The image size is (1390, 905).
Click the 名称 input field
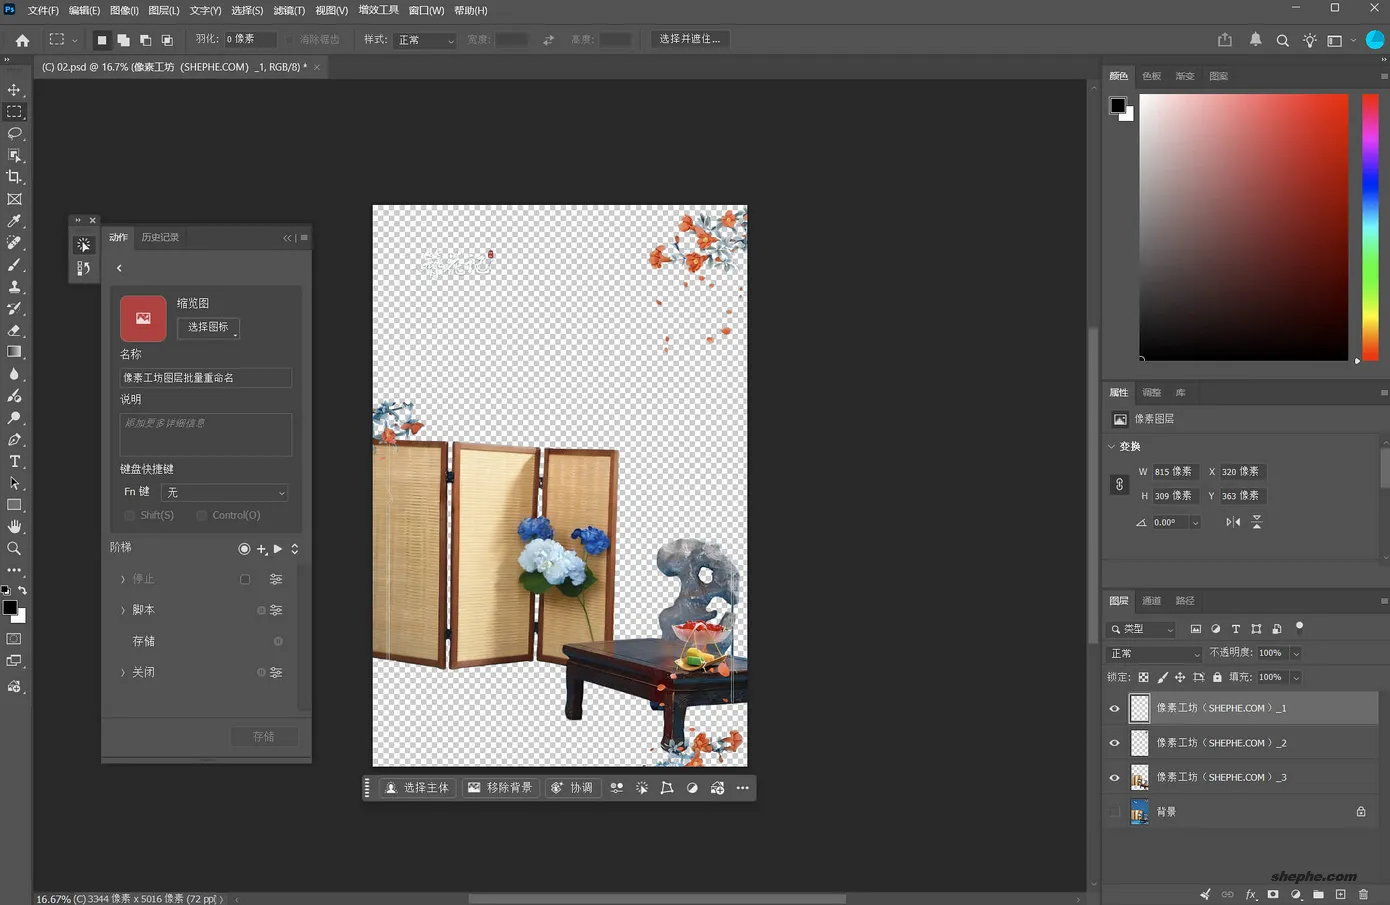click(205, 378)
